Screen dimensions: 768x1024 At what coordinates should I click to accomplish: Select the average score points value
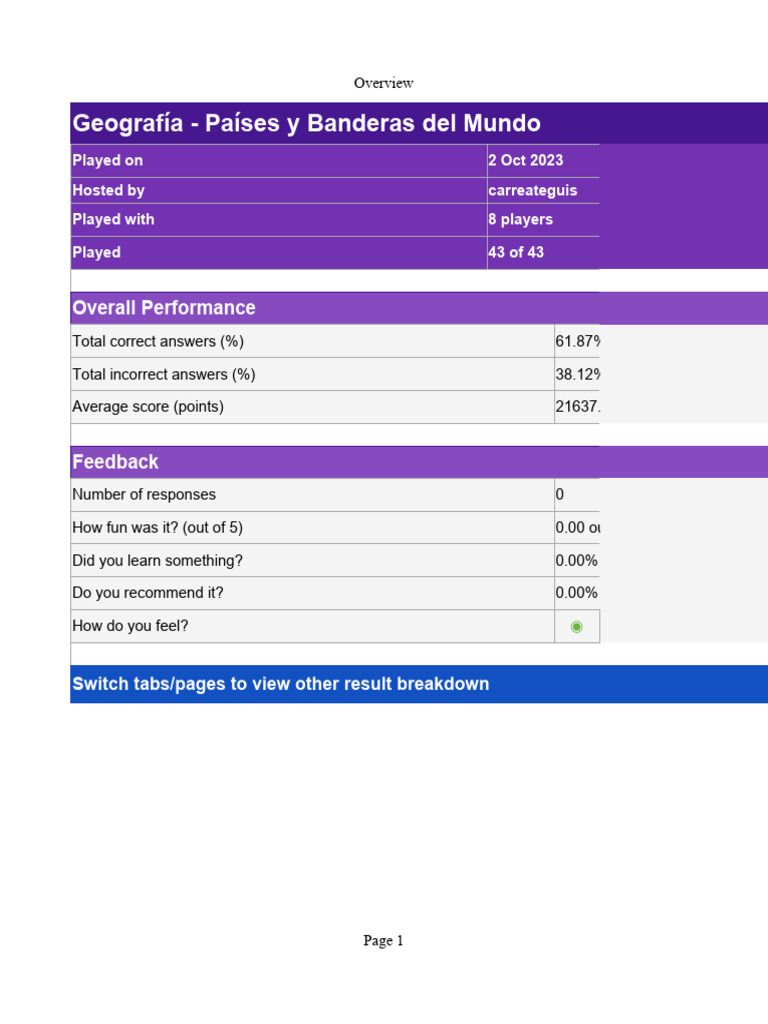click(577, 407)
